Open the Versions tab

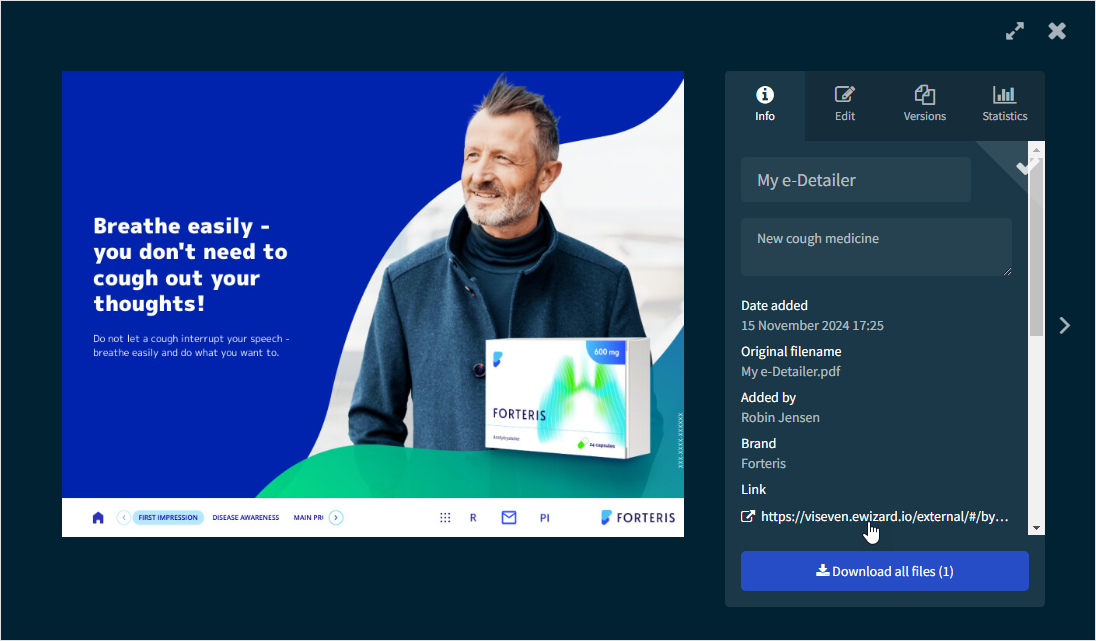pyautogui.click(x=925, y=104)
